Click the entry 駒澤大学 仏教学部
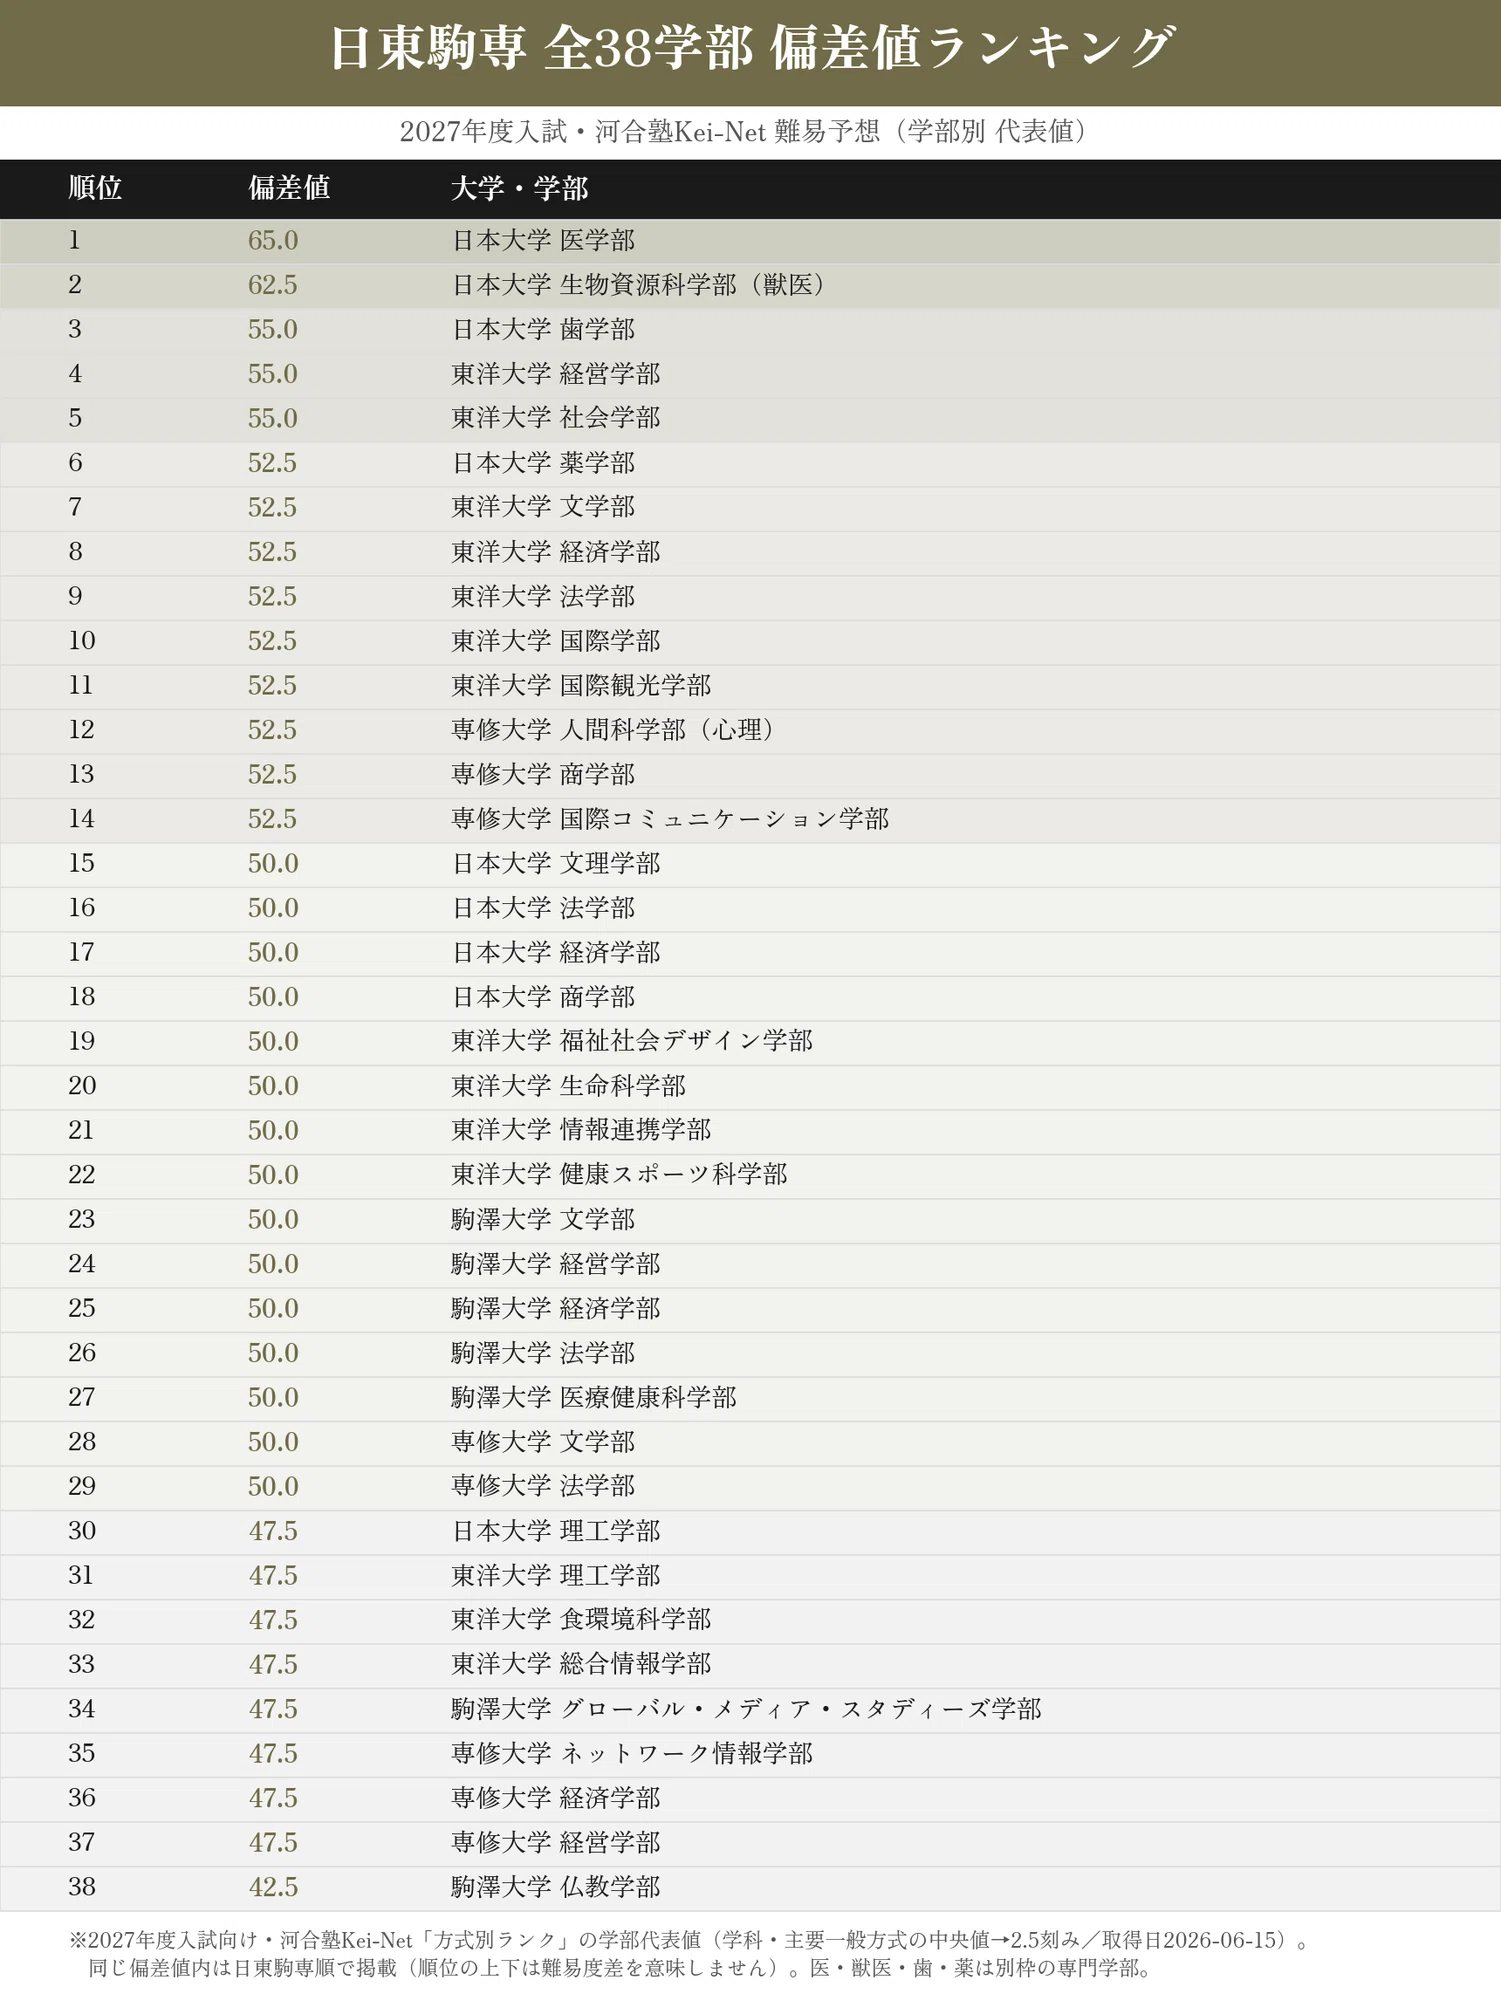The width and height of the screenshot is (1501, 2000). click(x=556, y=1887)
